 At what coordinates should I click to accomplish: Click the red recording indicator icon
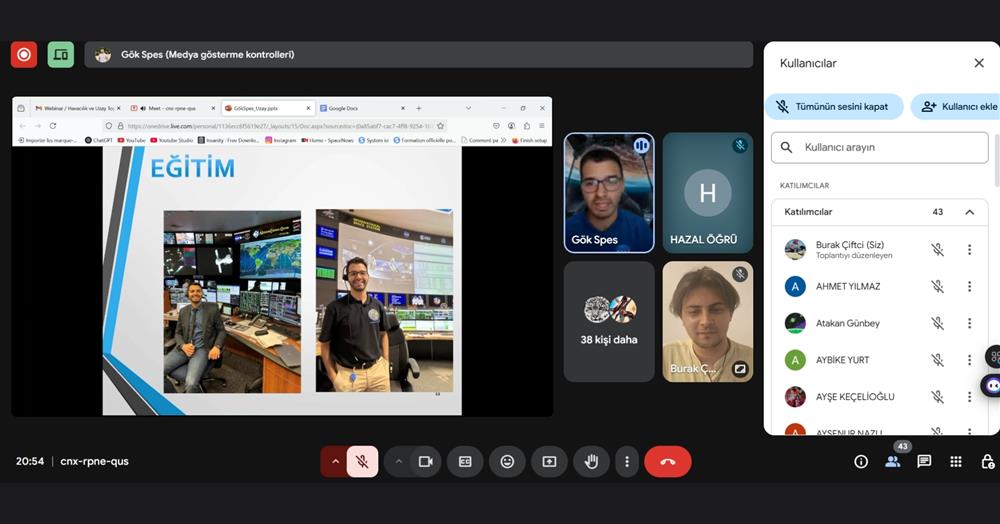(24, 55)
